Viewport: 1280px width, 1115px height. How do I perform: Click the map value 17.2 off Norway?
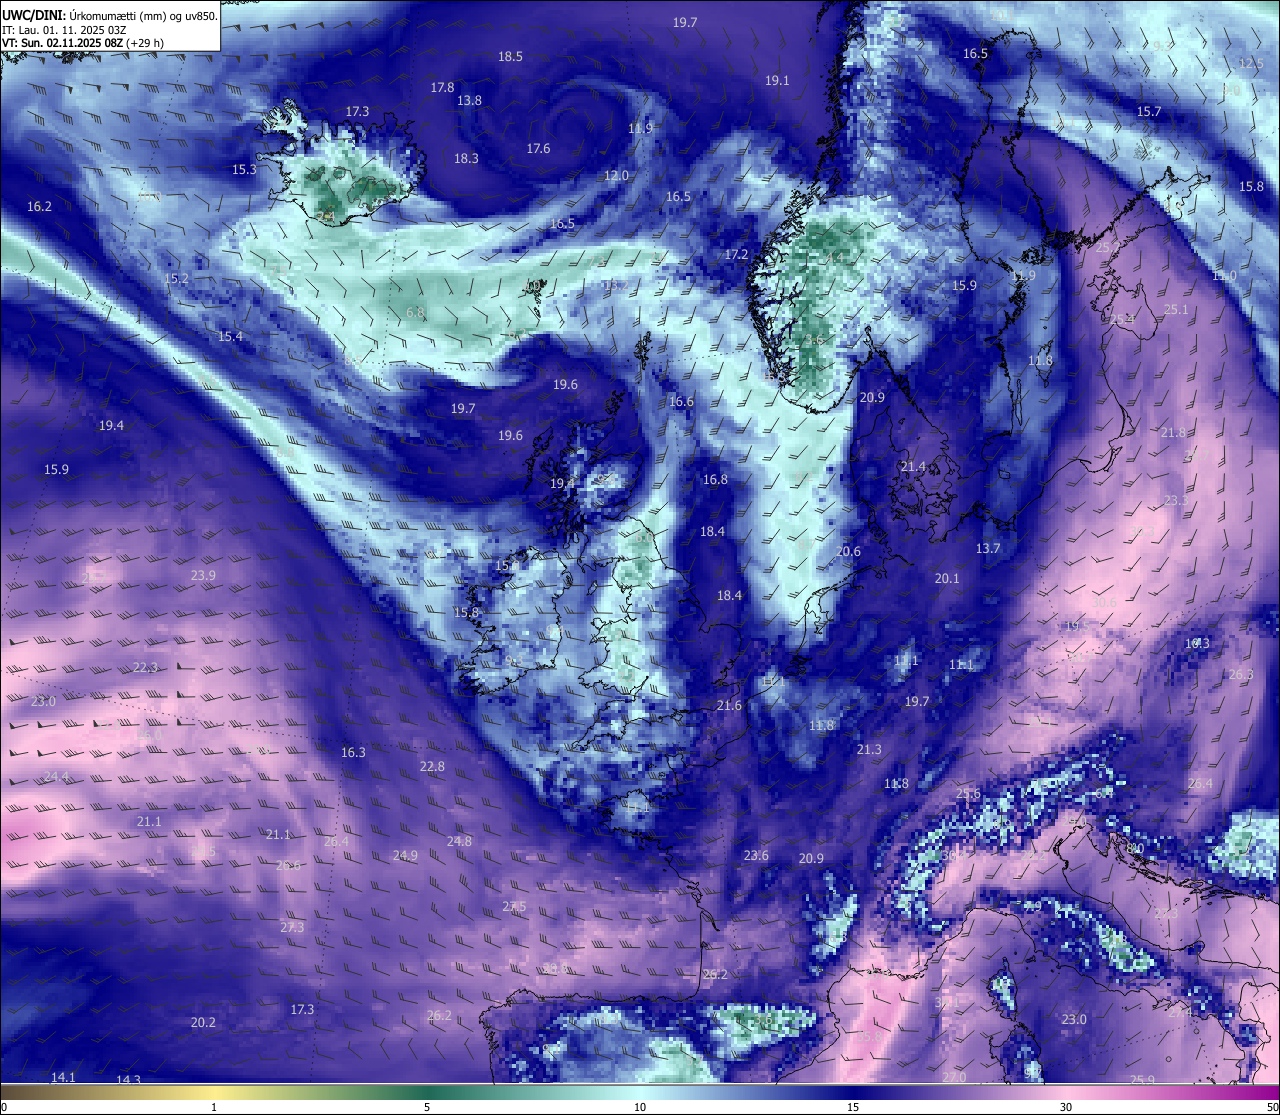point(736,255)
